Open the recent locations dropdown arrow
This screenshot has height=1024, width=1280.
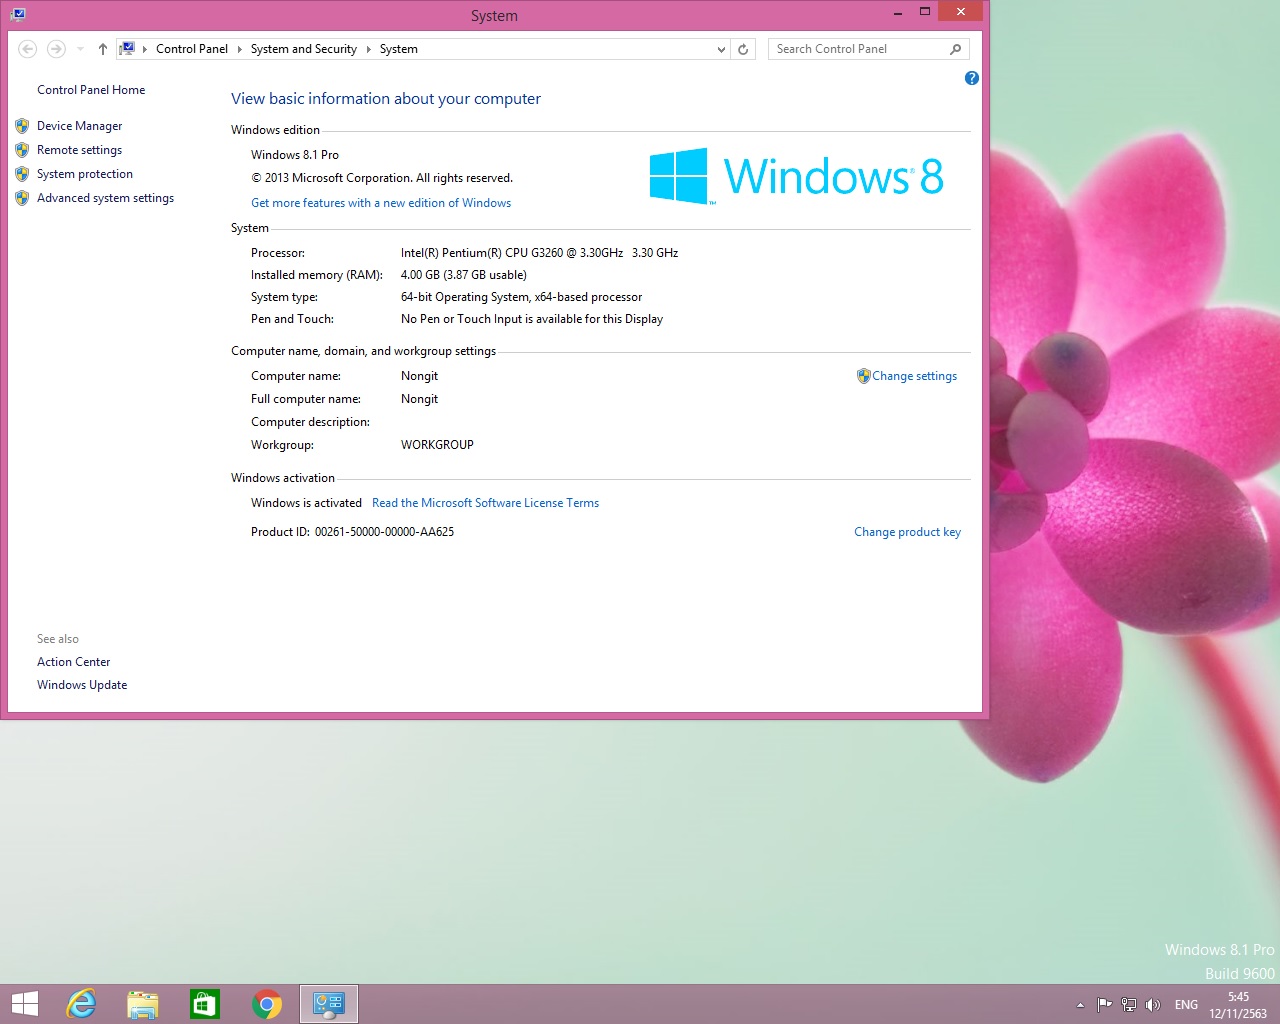click(x=80, y=49)
